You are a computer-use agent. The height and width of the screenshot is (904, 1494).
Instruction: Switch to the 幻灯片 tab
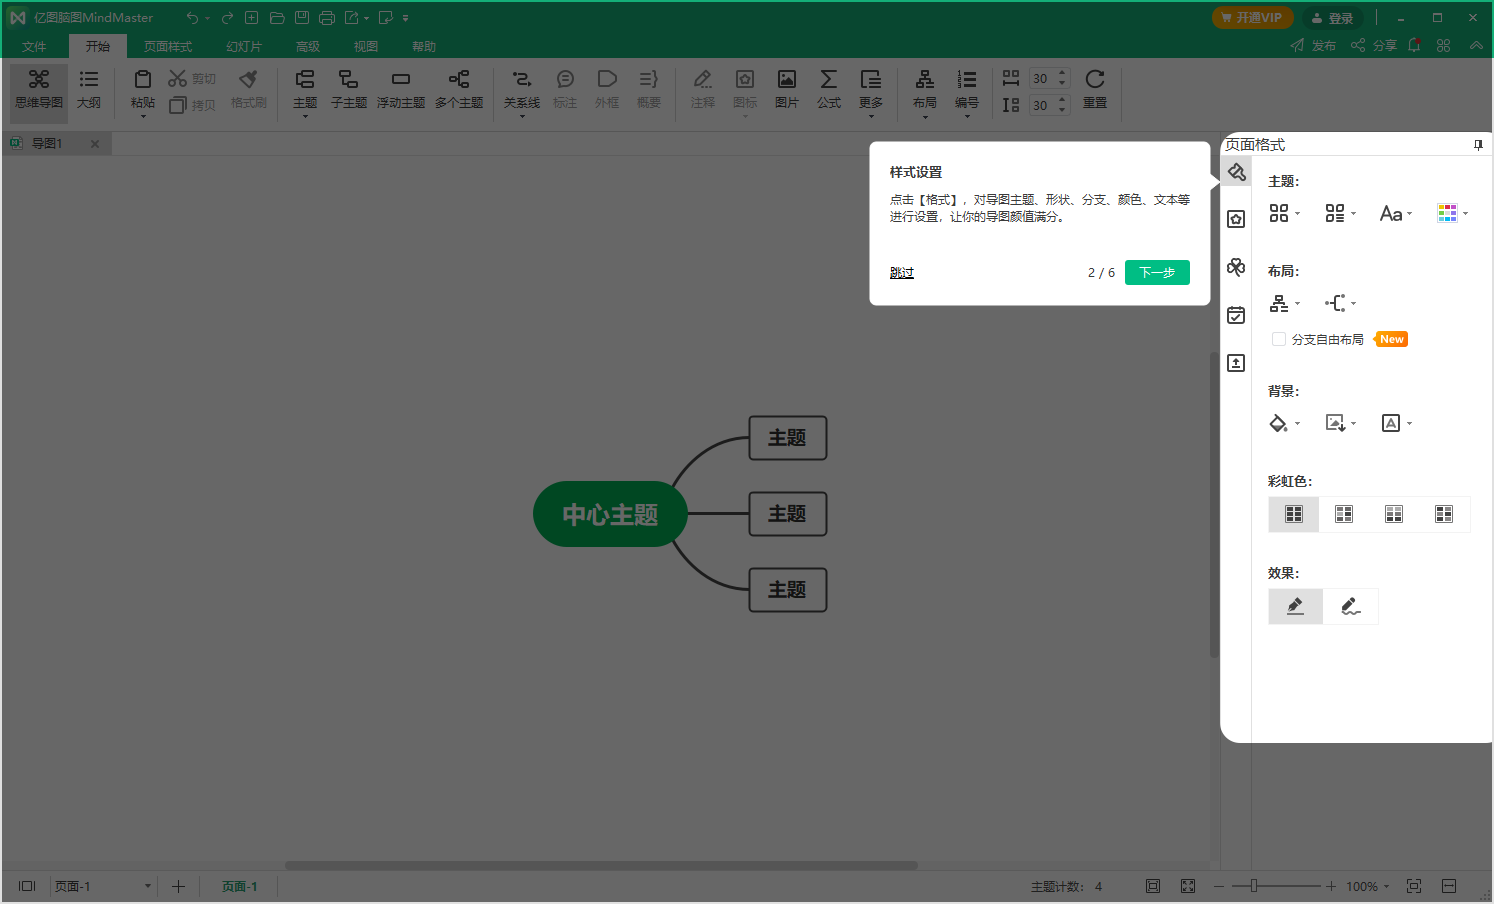(x=244, y=46)
